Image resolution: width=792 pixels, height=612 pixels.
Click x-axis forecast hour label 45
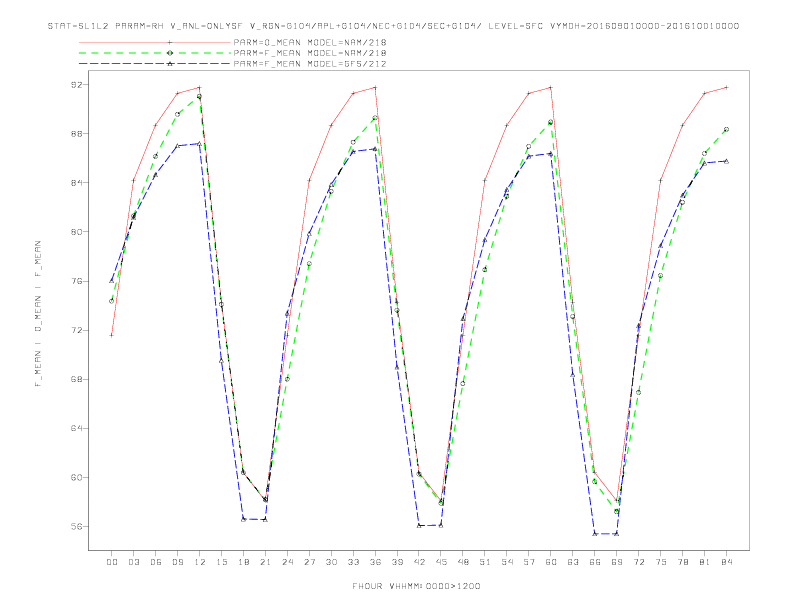(x=441, y=562)
